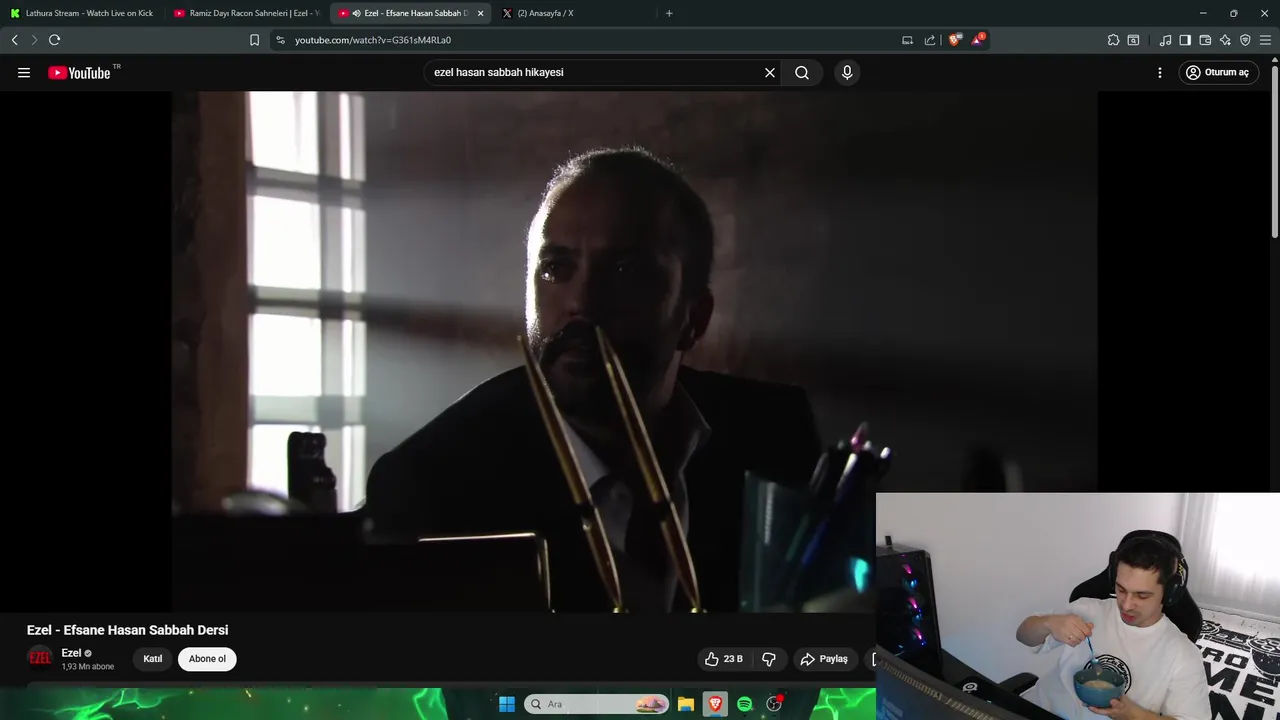
Task: Click the video title Ezel - Efsane Hasan Sabbah Dersi
Action: [x=127, y=630]
